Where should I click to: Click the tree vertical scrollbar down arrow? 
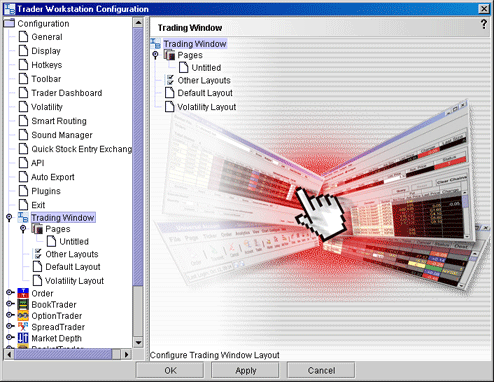(138, 342)
